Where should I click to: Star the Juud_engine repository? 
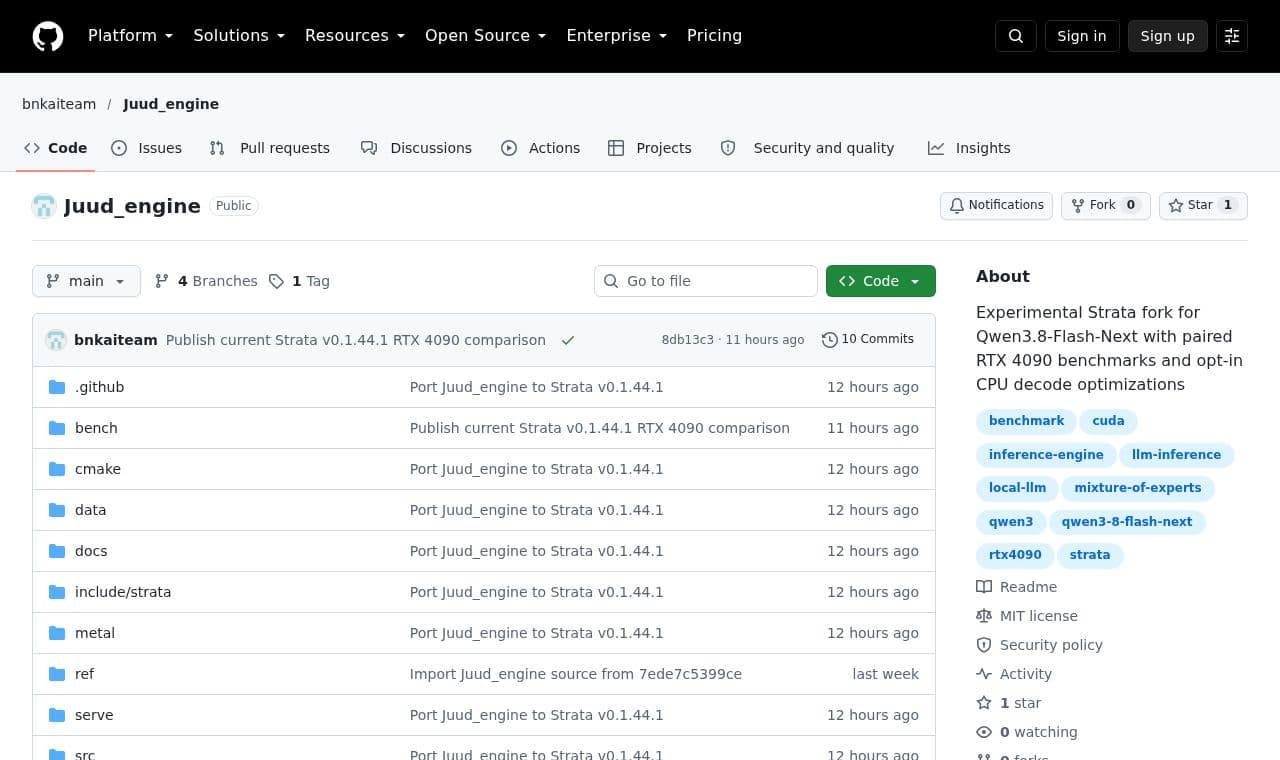[x=1203, y=205]
